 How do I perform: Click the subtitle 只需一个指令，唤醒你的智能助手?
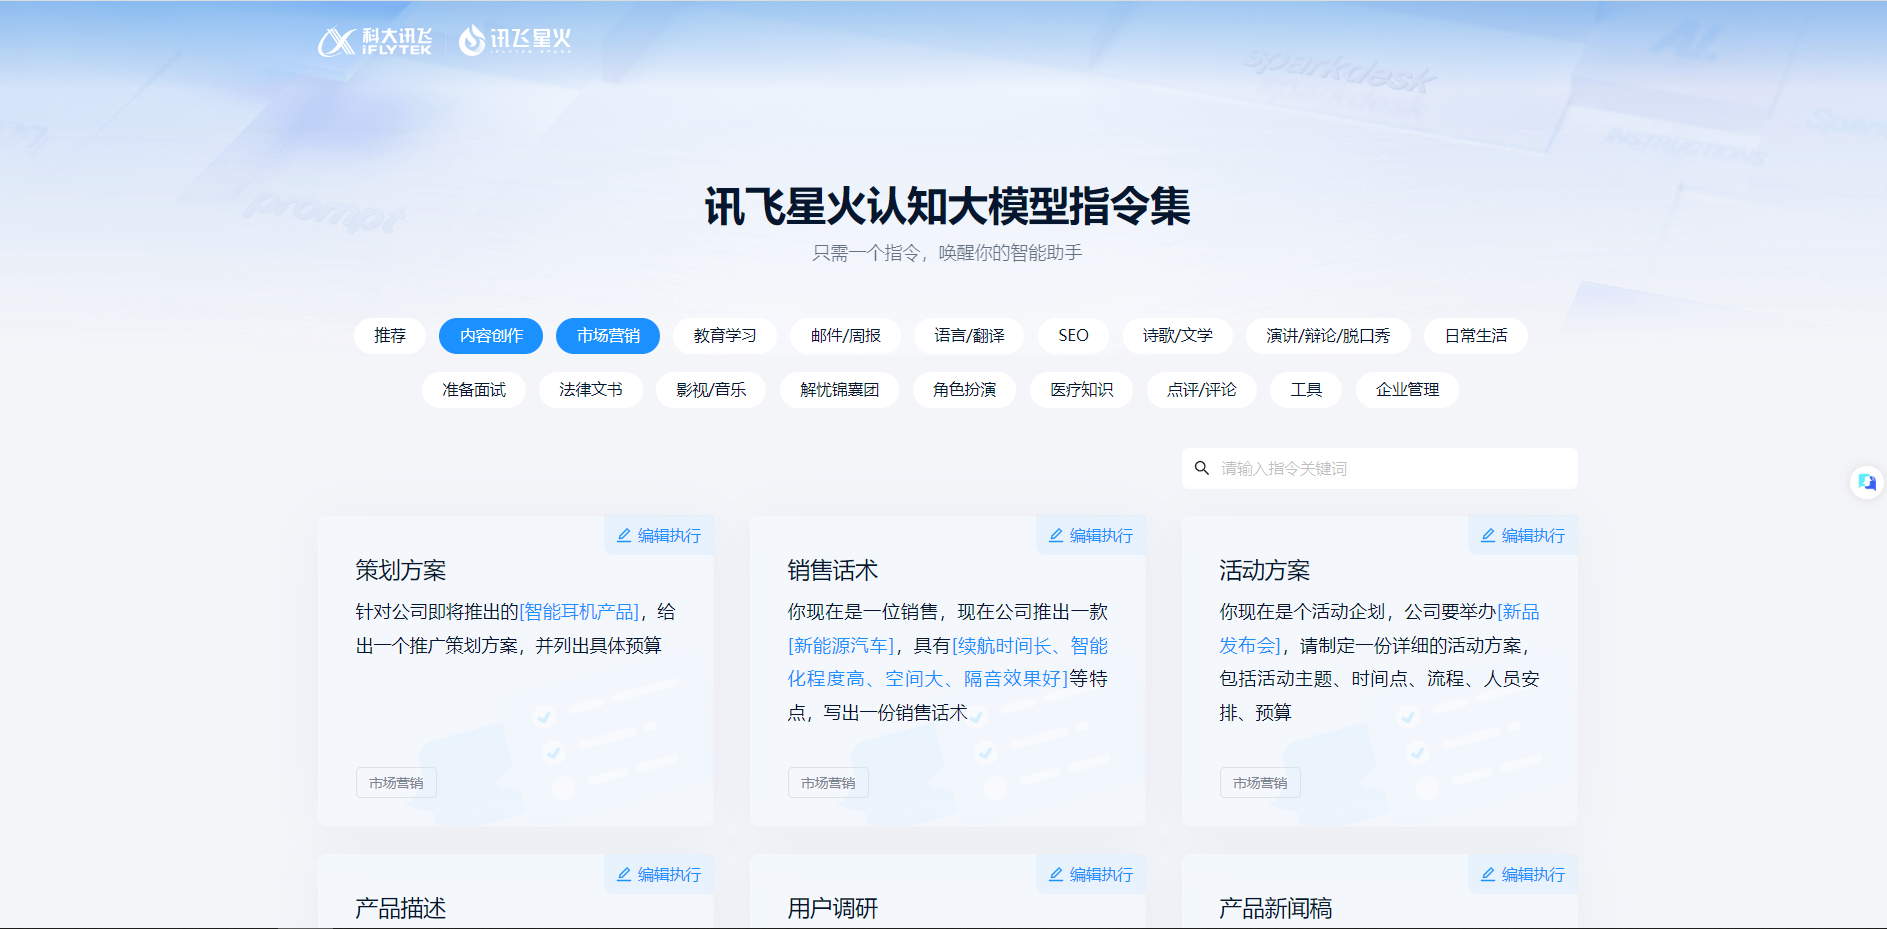pyautogui.click(x=947, y=253)
